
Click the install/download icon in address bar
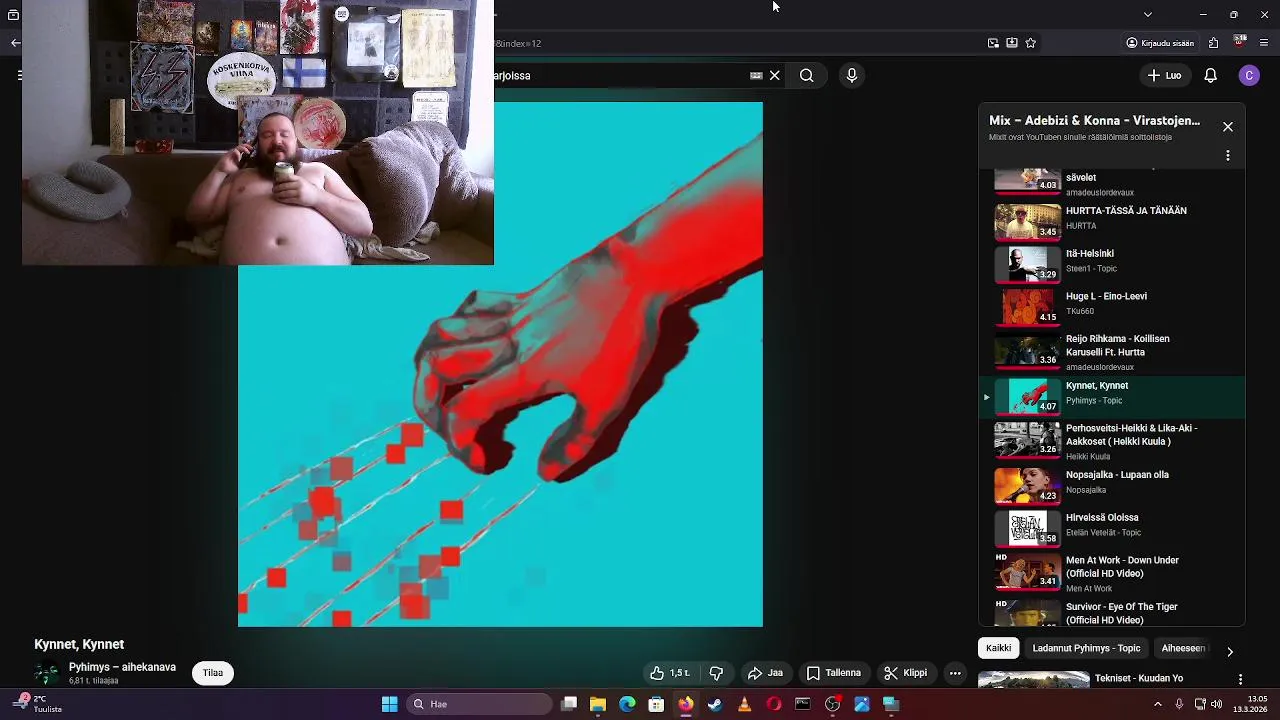click(x=1012, y=43)
